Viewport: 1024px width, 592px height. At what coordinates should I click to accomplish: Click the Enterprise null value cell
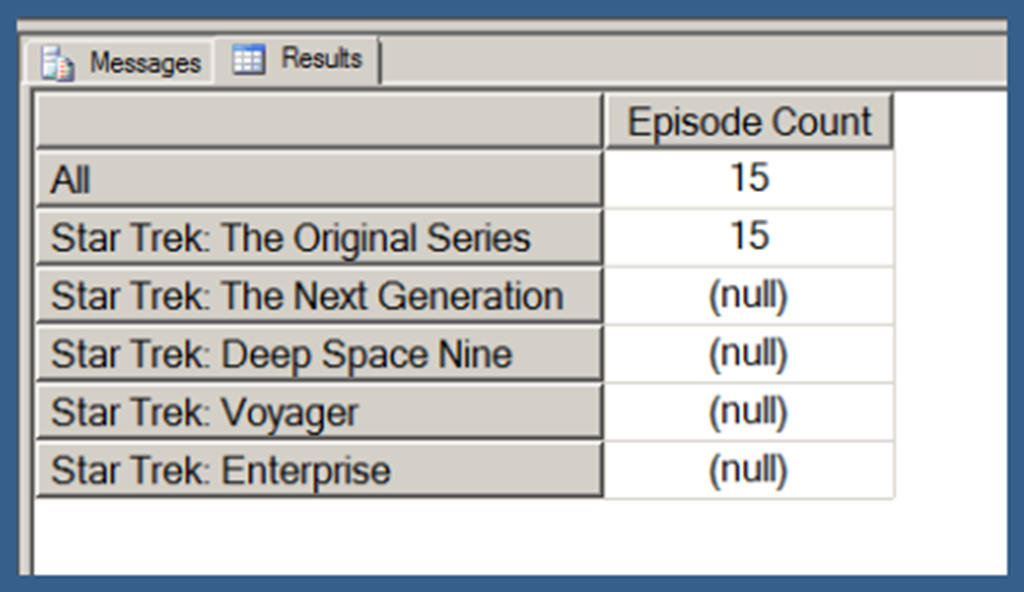(748, 470)
